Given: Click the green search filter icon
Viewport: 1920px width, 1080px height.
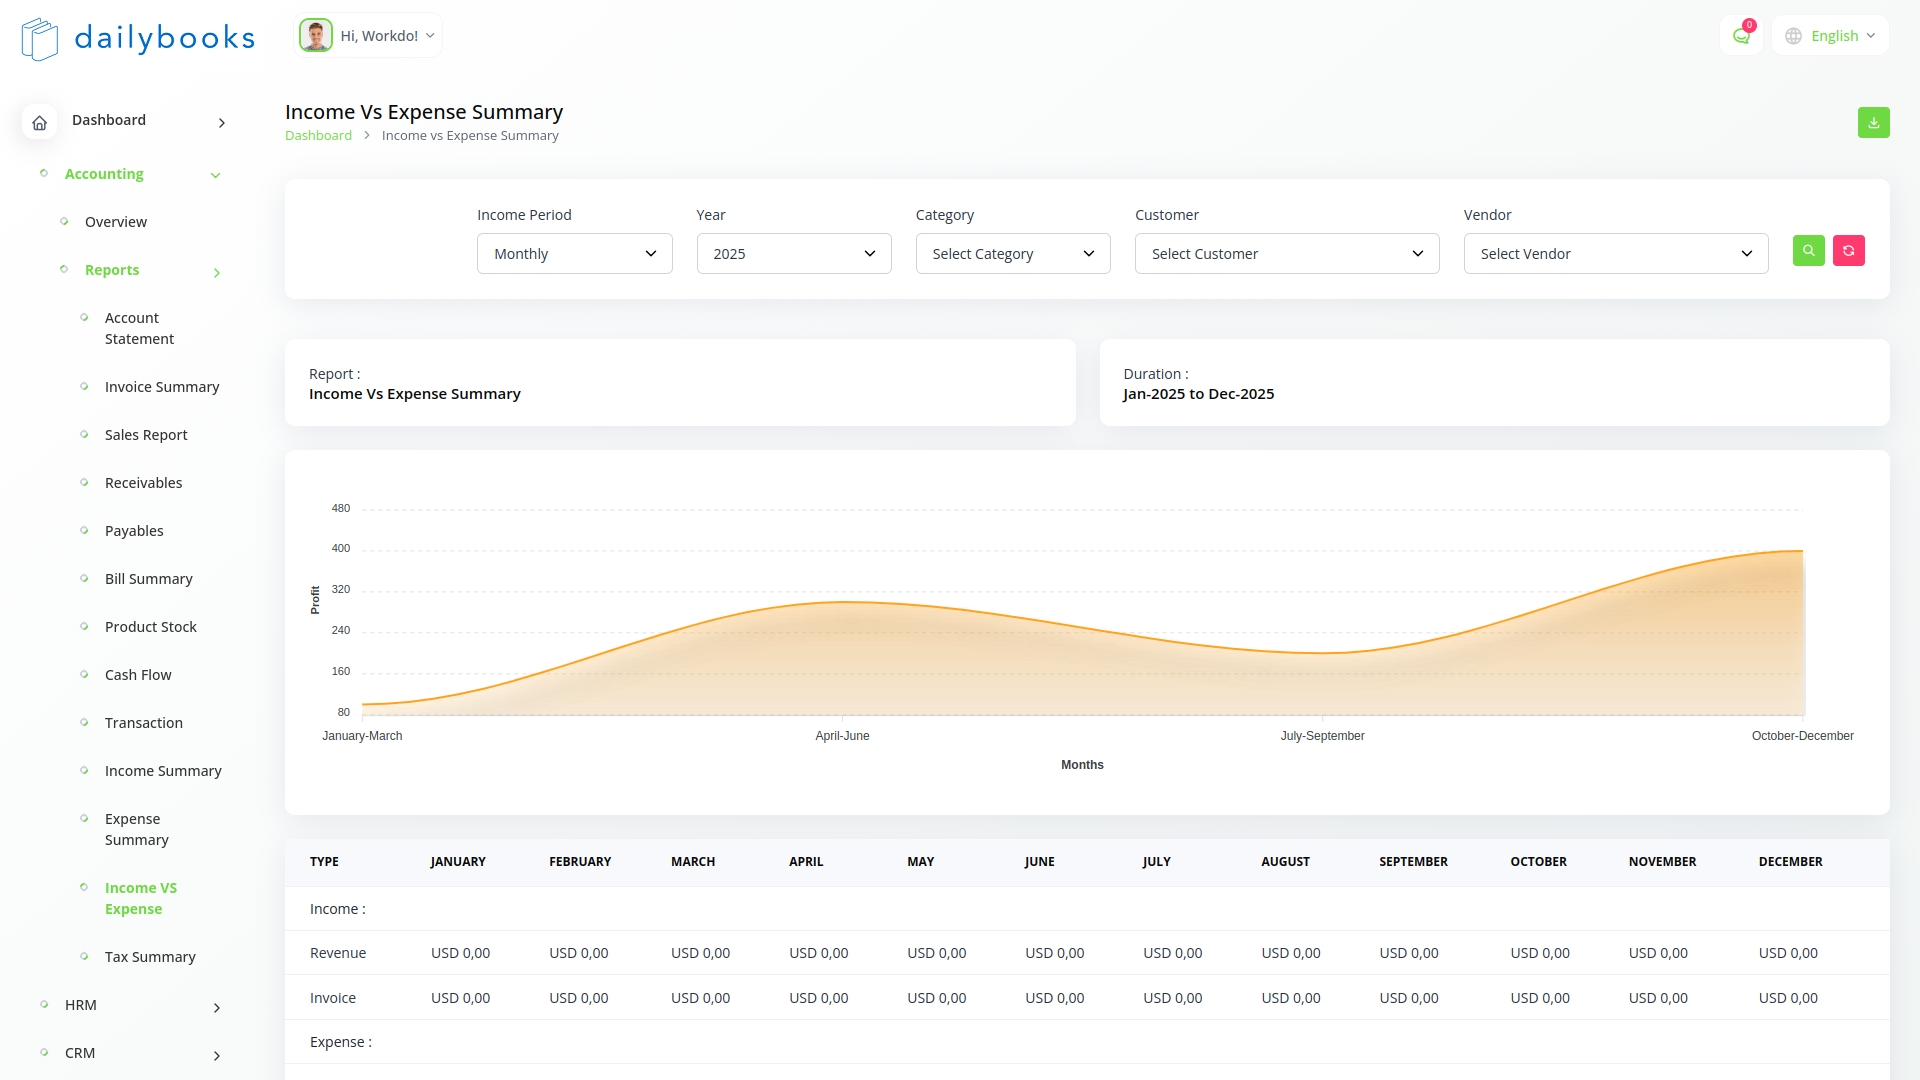Looking at the screenshot, I should 1808,251.
